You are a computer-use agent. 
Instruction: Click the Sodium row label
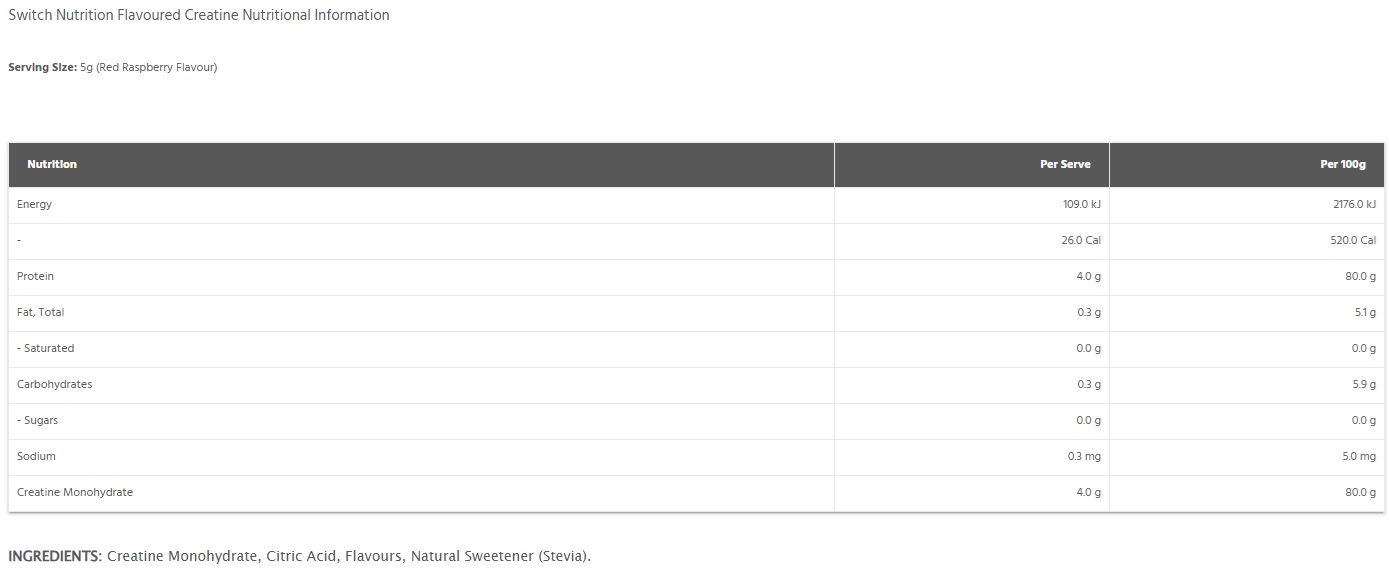click(x=36, y=456)
